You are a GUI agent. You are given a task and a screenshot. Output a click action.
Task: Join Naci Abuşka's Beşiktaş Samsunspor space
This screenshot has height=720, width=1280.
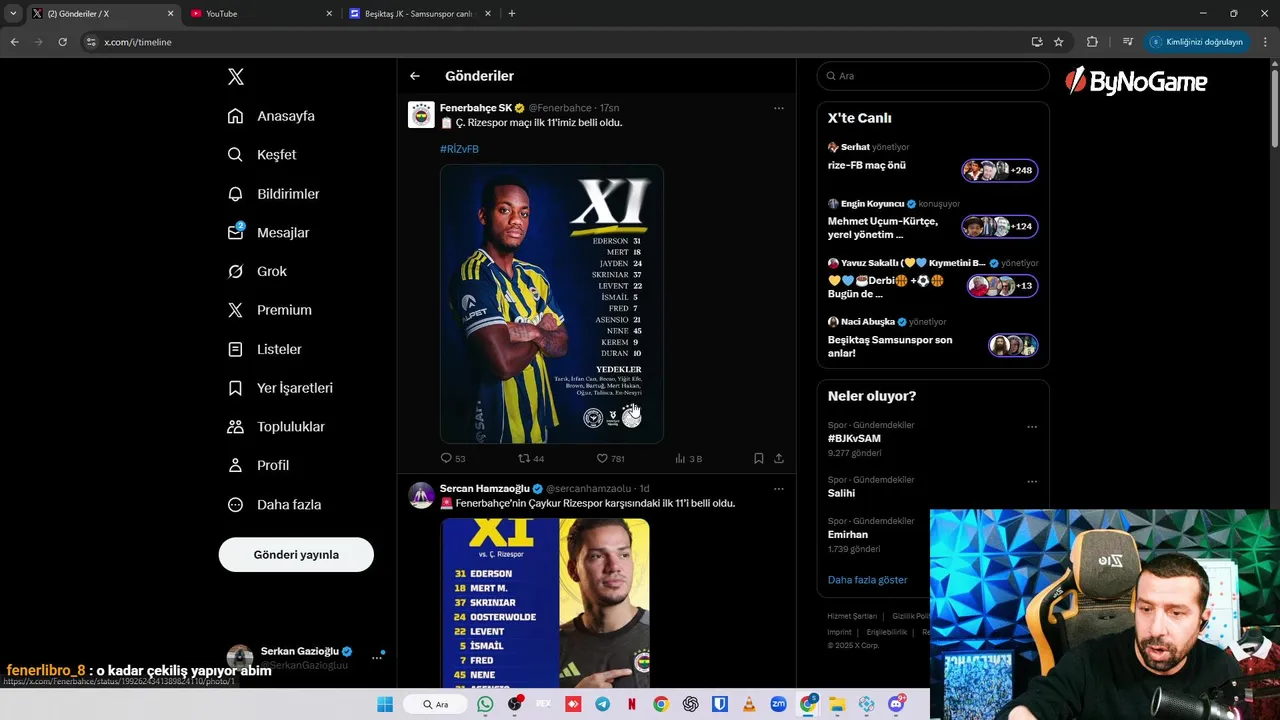[x=1013, y=345]
